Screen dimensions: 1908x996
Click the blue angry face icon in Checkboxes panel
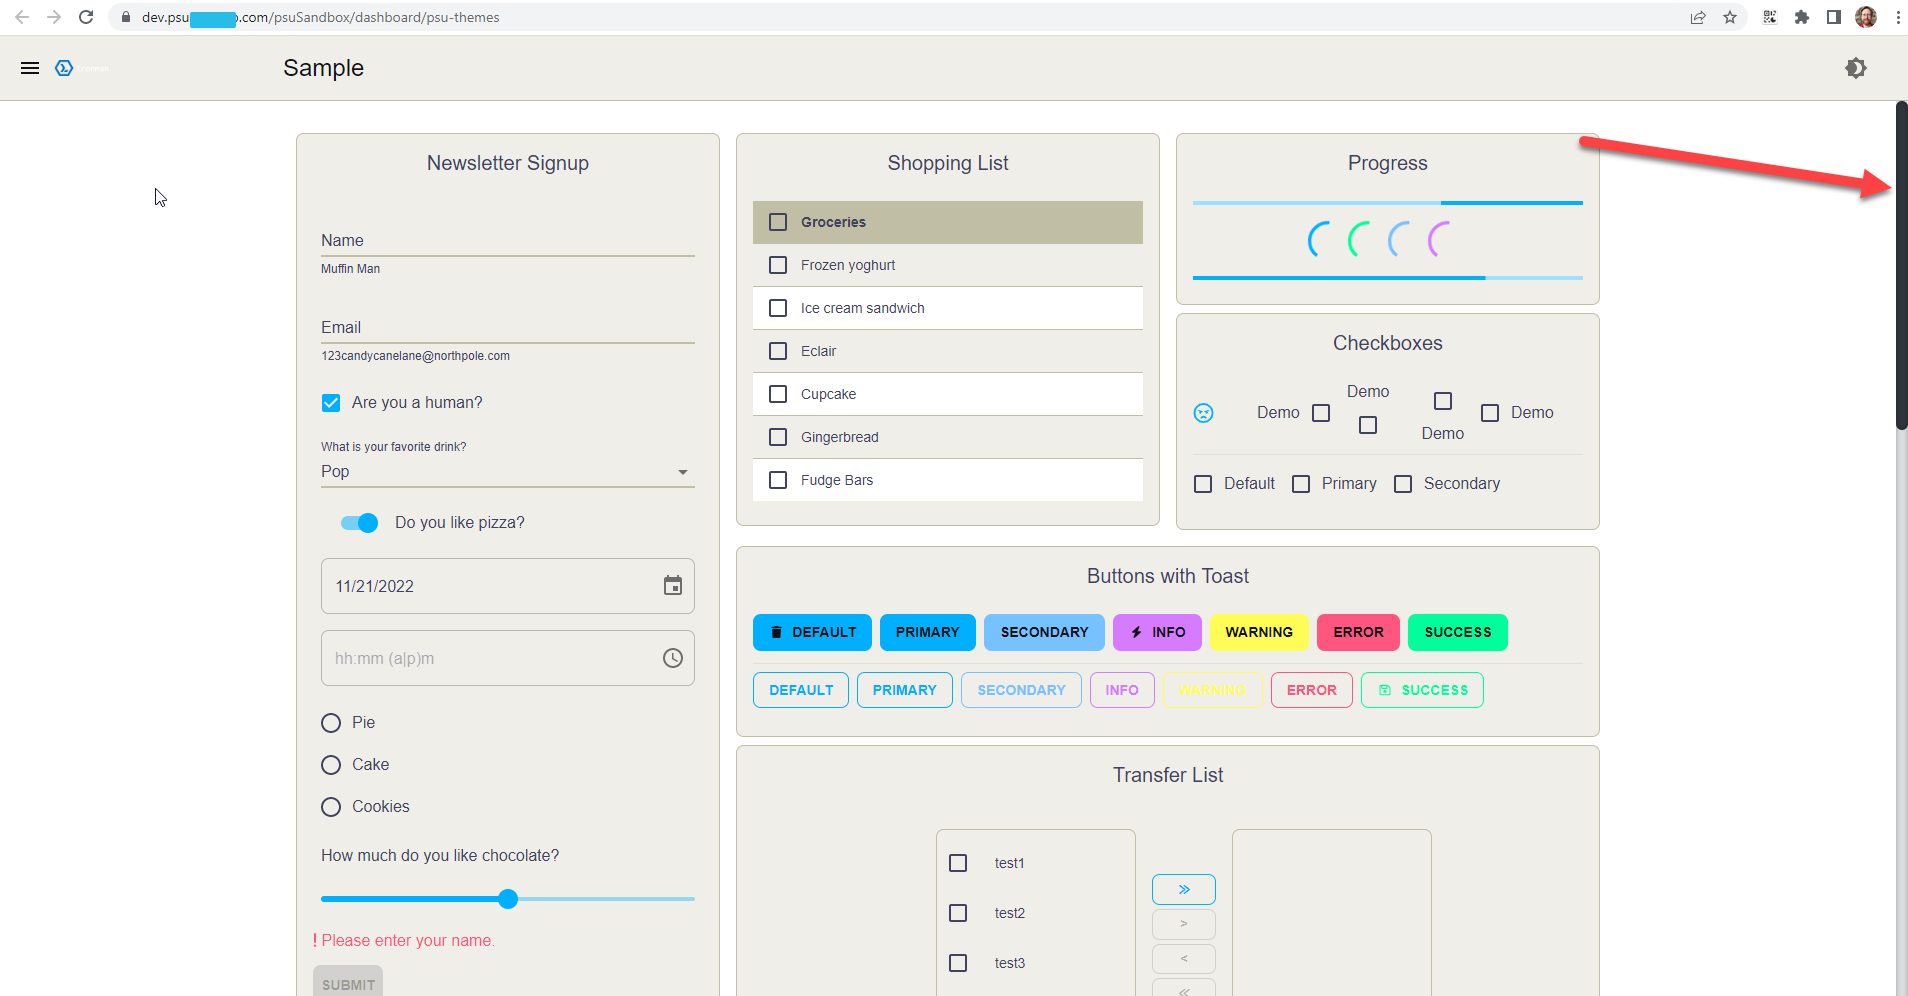tap(1205, 412)
